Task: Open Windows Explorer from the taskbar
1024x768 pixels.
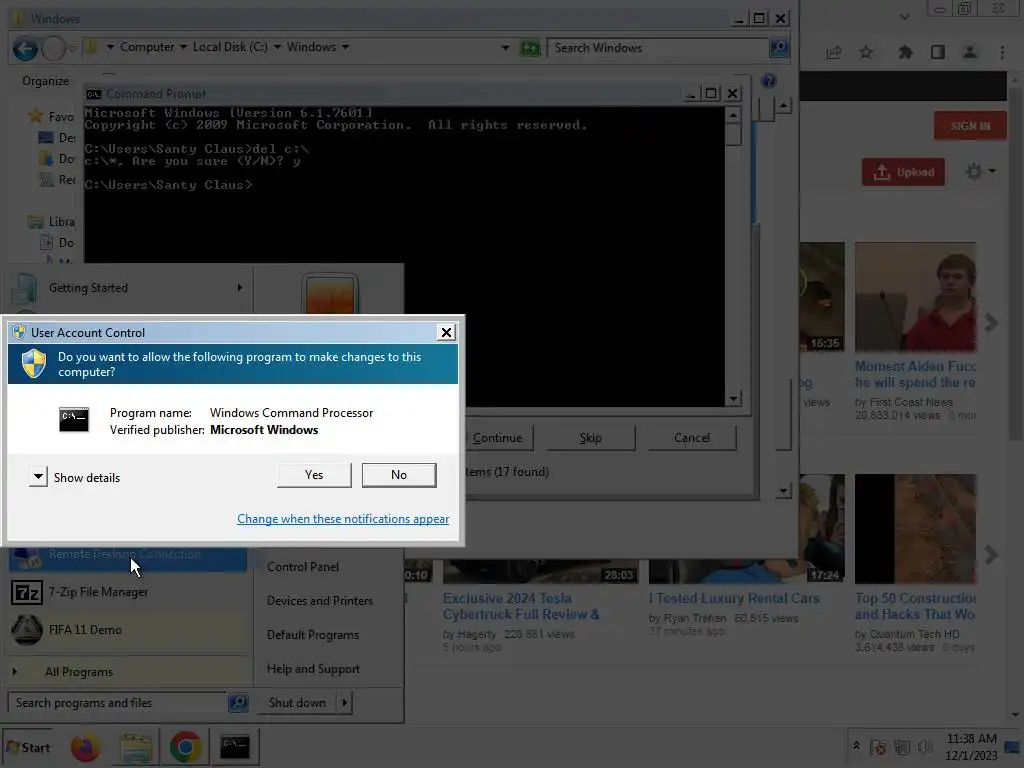Action: [136, 747]
